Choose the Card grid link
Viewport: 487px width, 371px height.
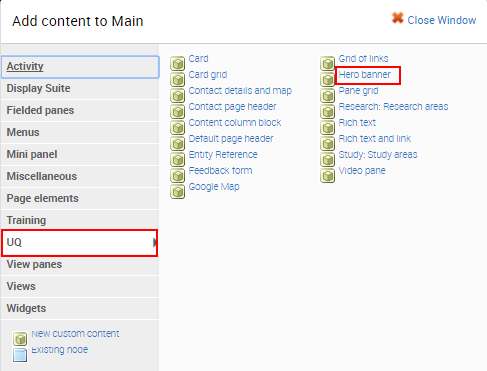(x=208, y=74)
